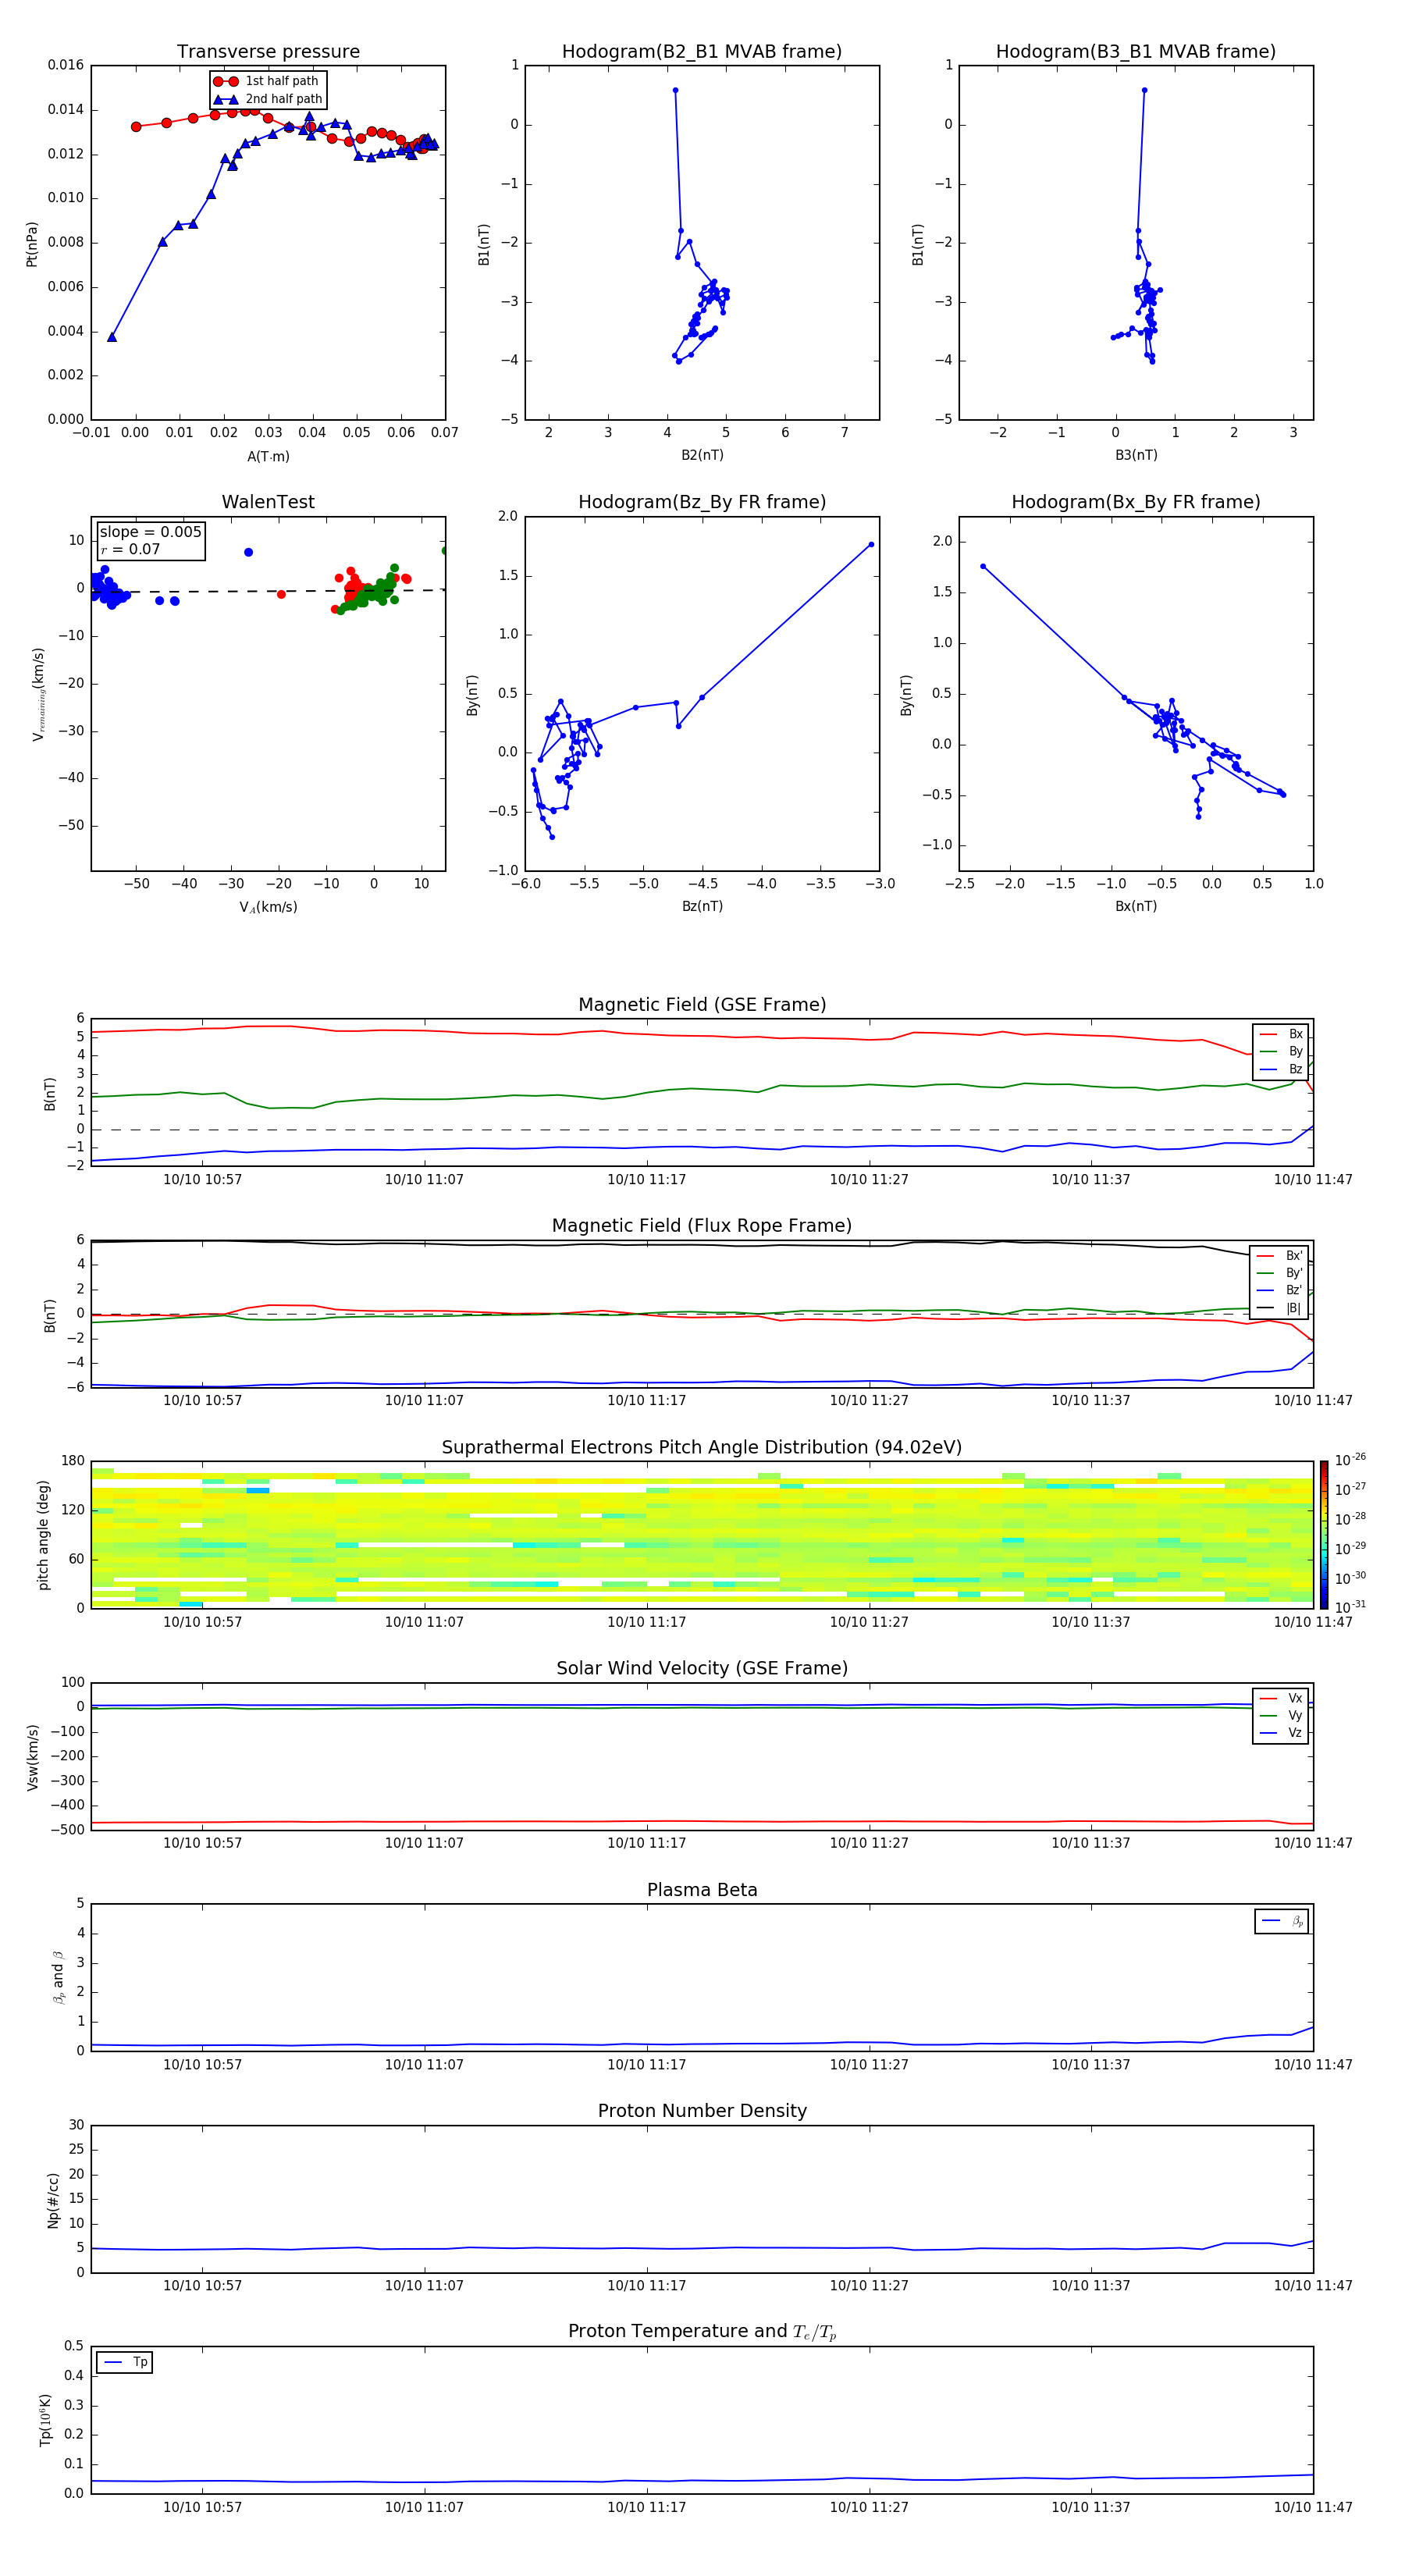The image size is (1405, 2576).
Task: Click "By'" in the Flux Rope legend
Action: (1294, 1273)
